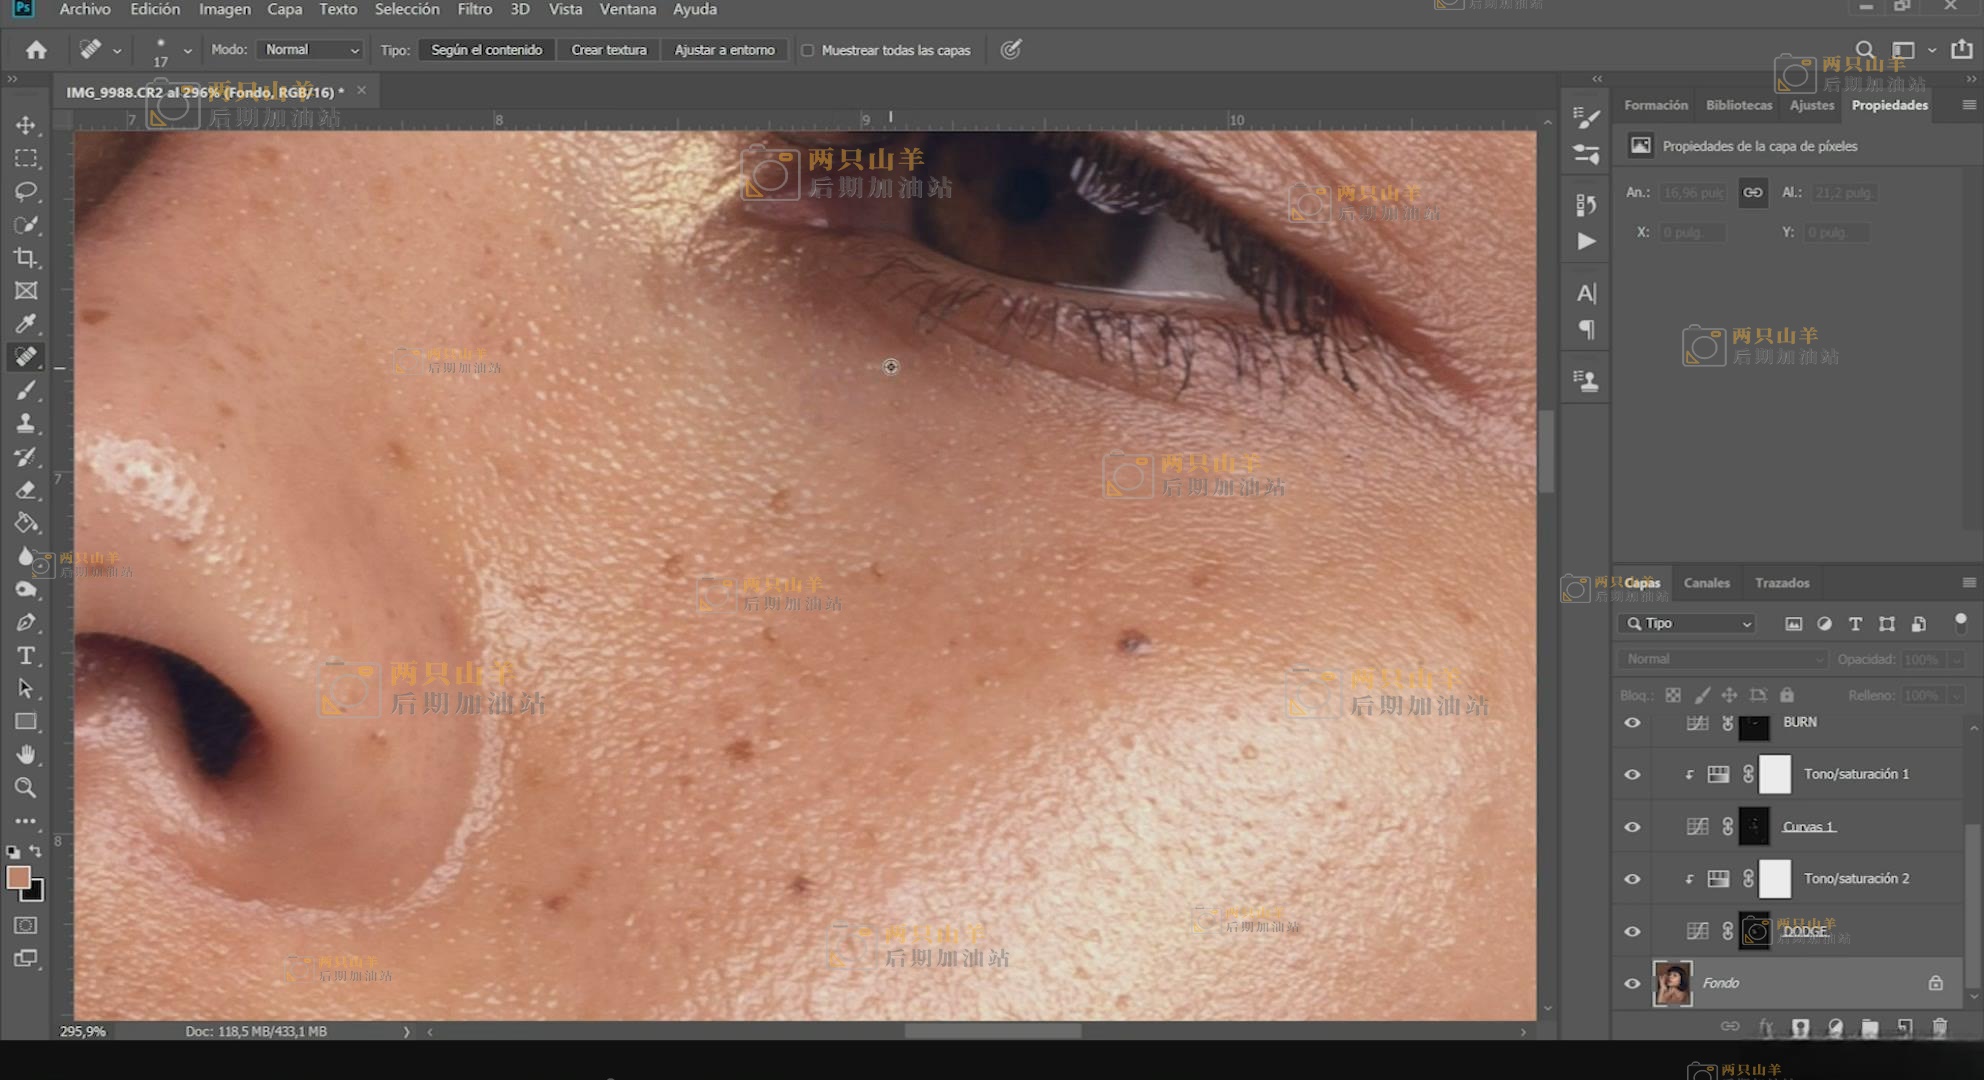Viewport: 1984px width, 1080px height.
Task: Toggle visibility of Curvas 1 layer
Action: click(x=1632, y=827)
